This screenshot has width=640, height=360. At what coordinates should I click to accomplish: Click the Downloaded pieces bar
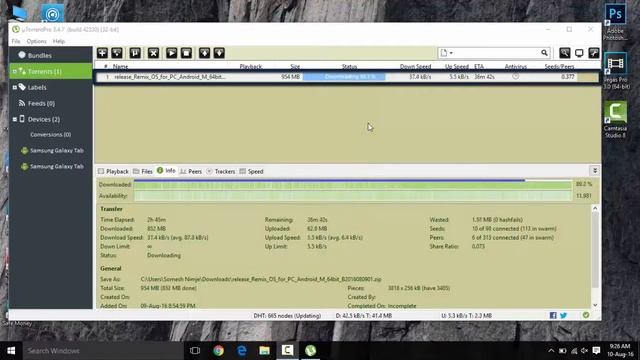click(353, 185)
